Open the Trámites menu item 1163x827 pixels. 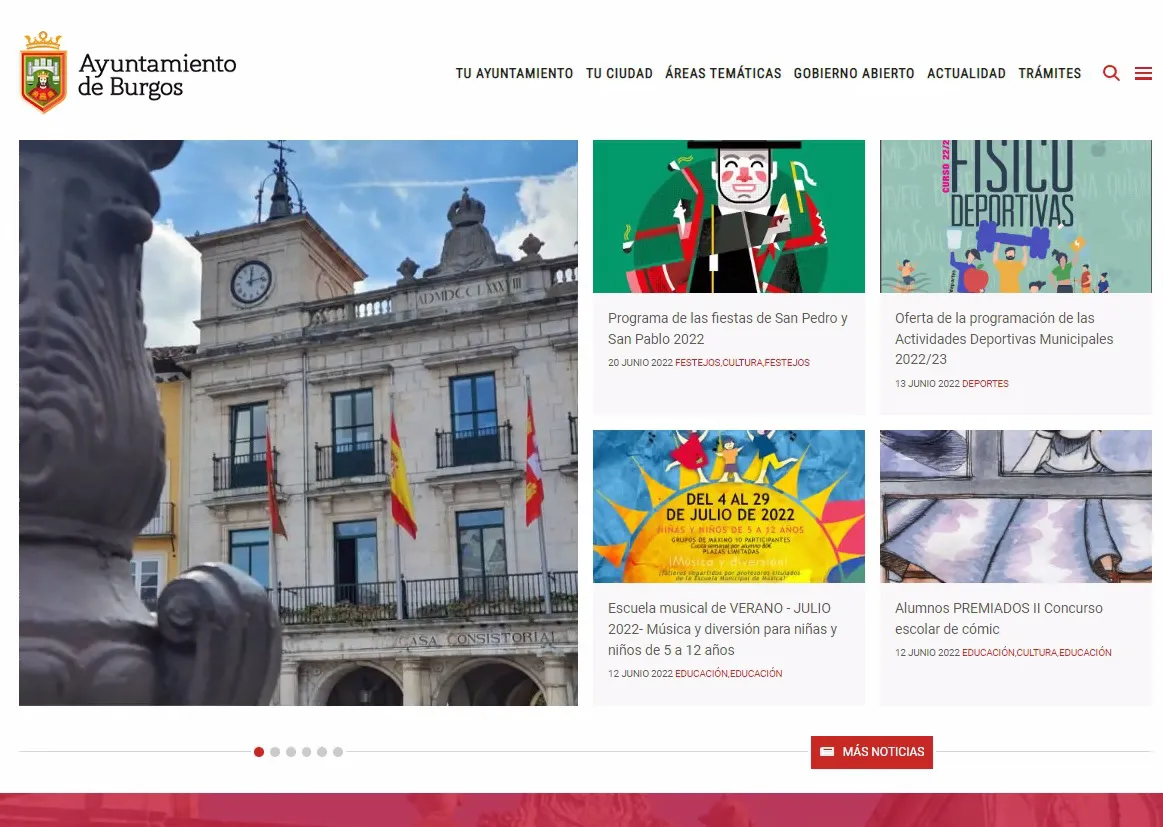pyautogui.click(x=1049, y=73)
